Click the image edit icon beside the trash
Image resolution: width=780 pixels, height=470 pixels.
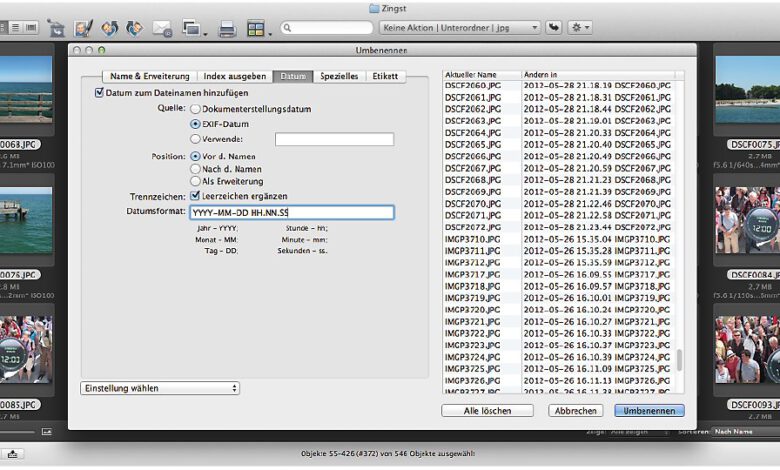coord(84,28)
